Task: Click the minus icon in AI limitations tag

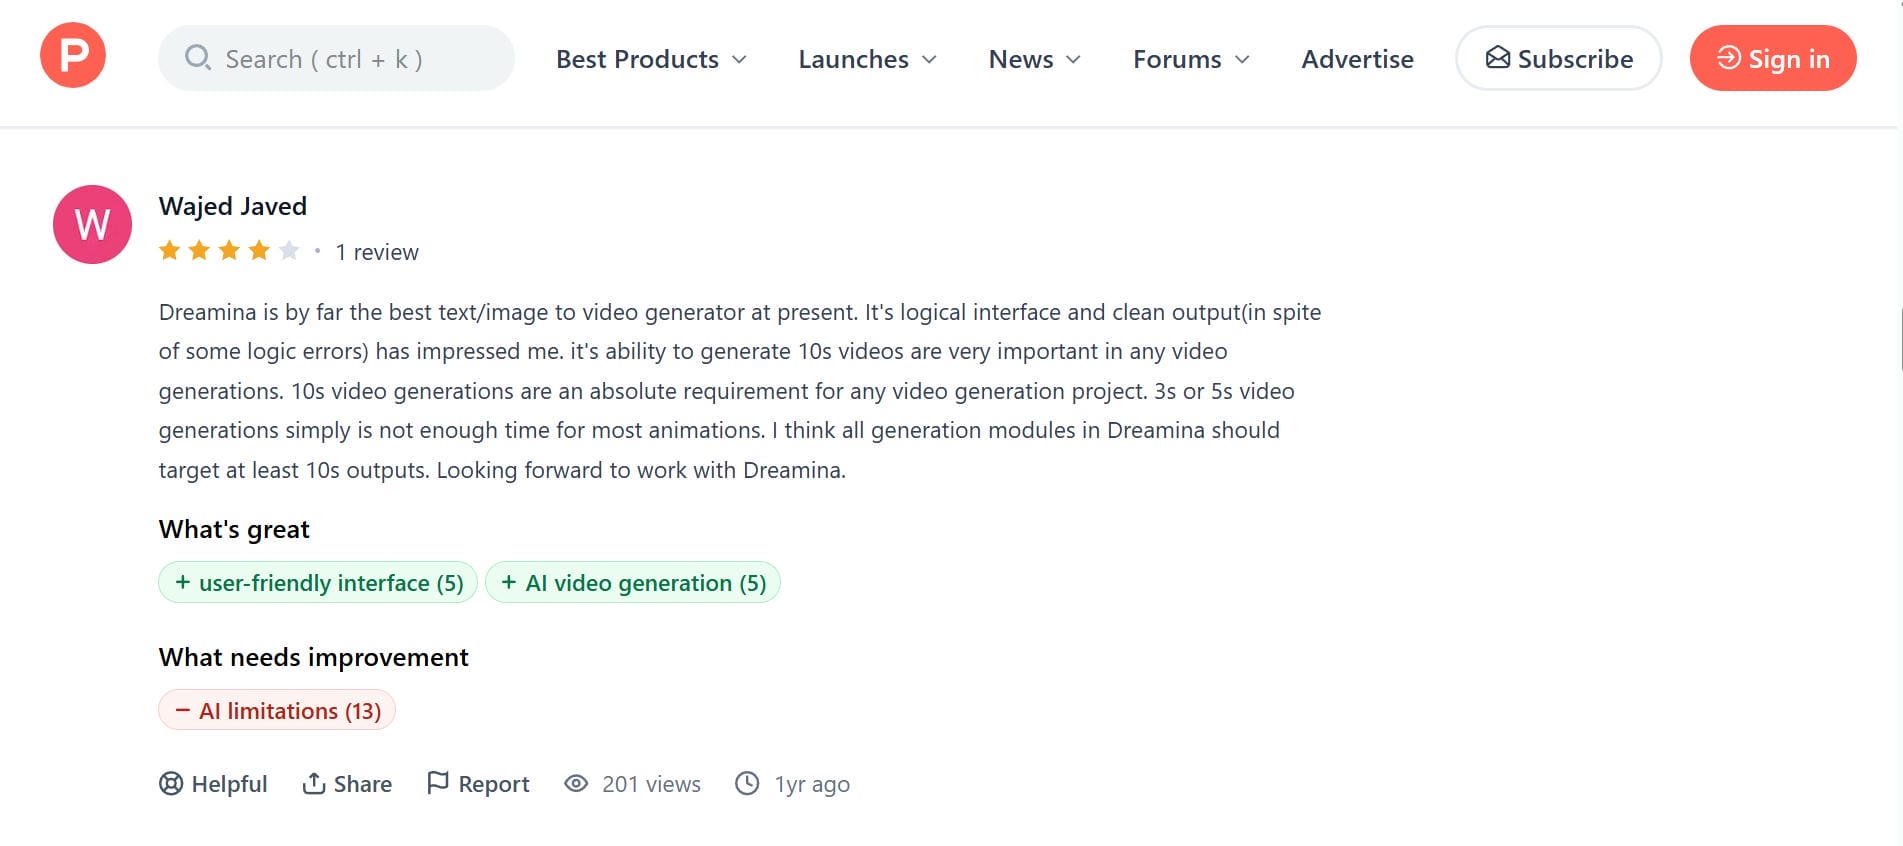Action: pyautogui.click(x=183, y=710)
